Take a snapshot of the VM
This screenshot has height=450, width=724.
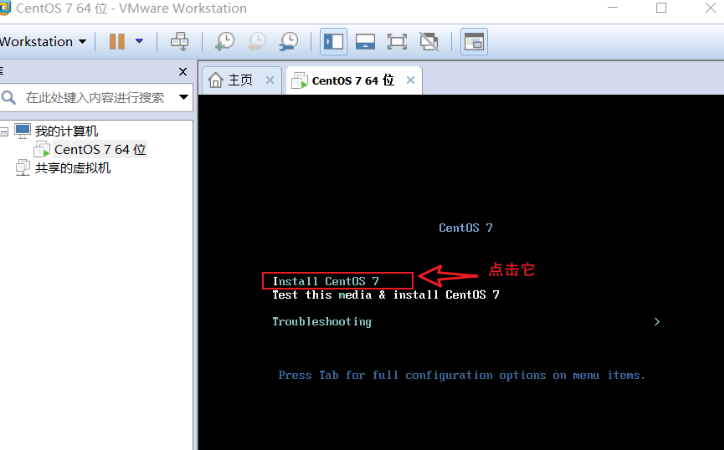[x=225, y=42]
